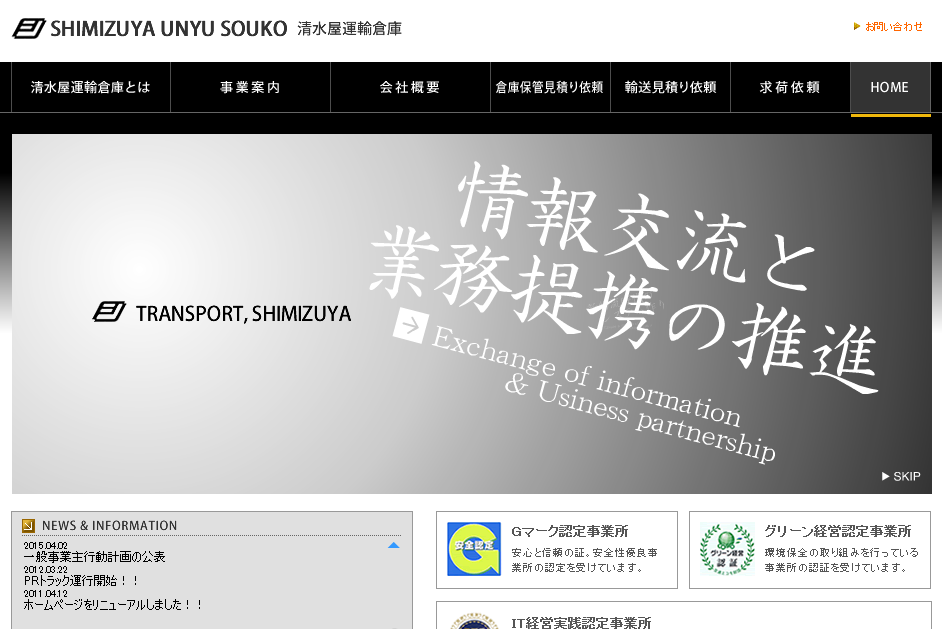Click the Transport, Shimizuya logo in banner
This screenshot has width=942, height=629.
222,313
